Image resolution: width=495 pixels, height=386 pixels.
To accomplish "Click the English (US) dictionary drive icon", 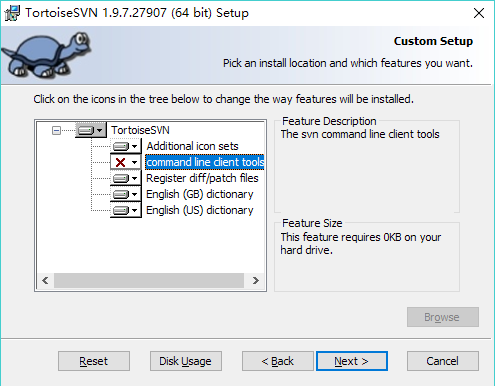I will tap(121, 210).
